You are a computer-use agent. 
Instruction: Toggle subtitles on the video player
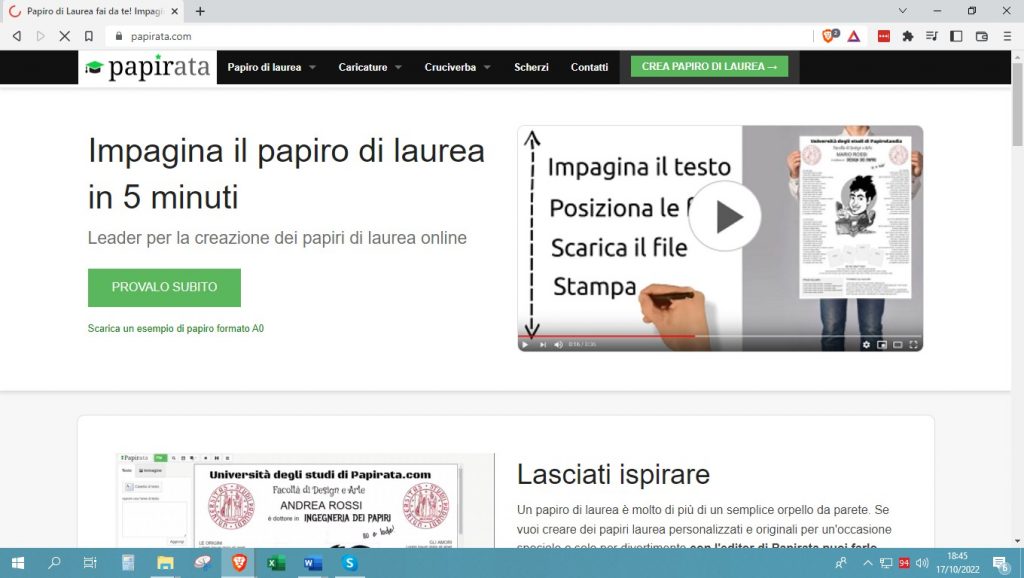[x=897, y=344]
